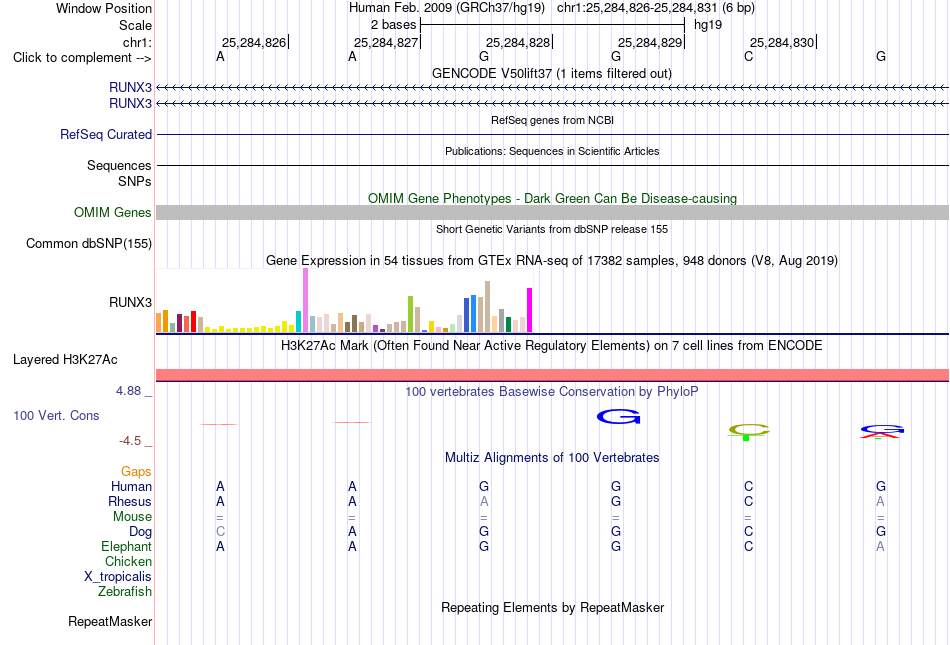The width and height of the screenshot is (950, 645).
Task: Select the Zebrafish alignment row label
Action: click(x=125, y=591)
